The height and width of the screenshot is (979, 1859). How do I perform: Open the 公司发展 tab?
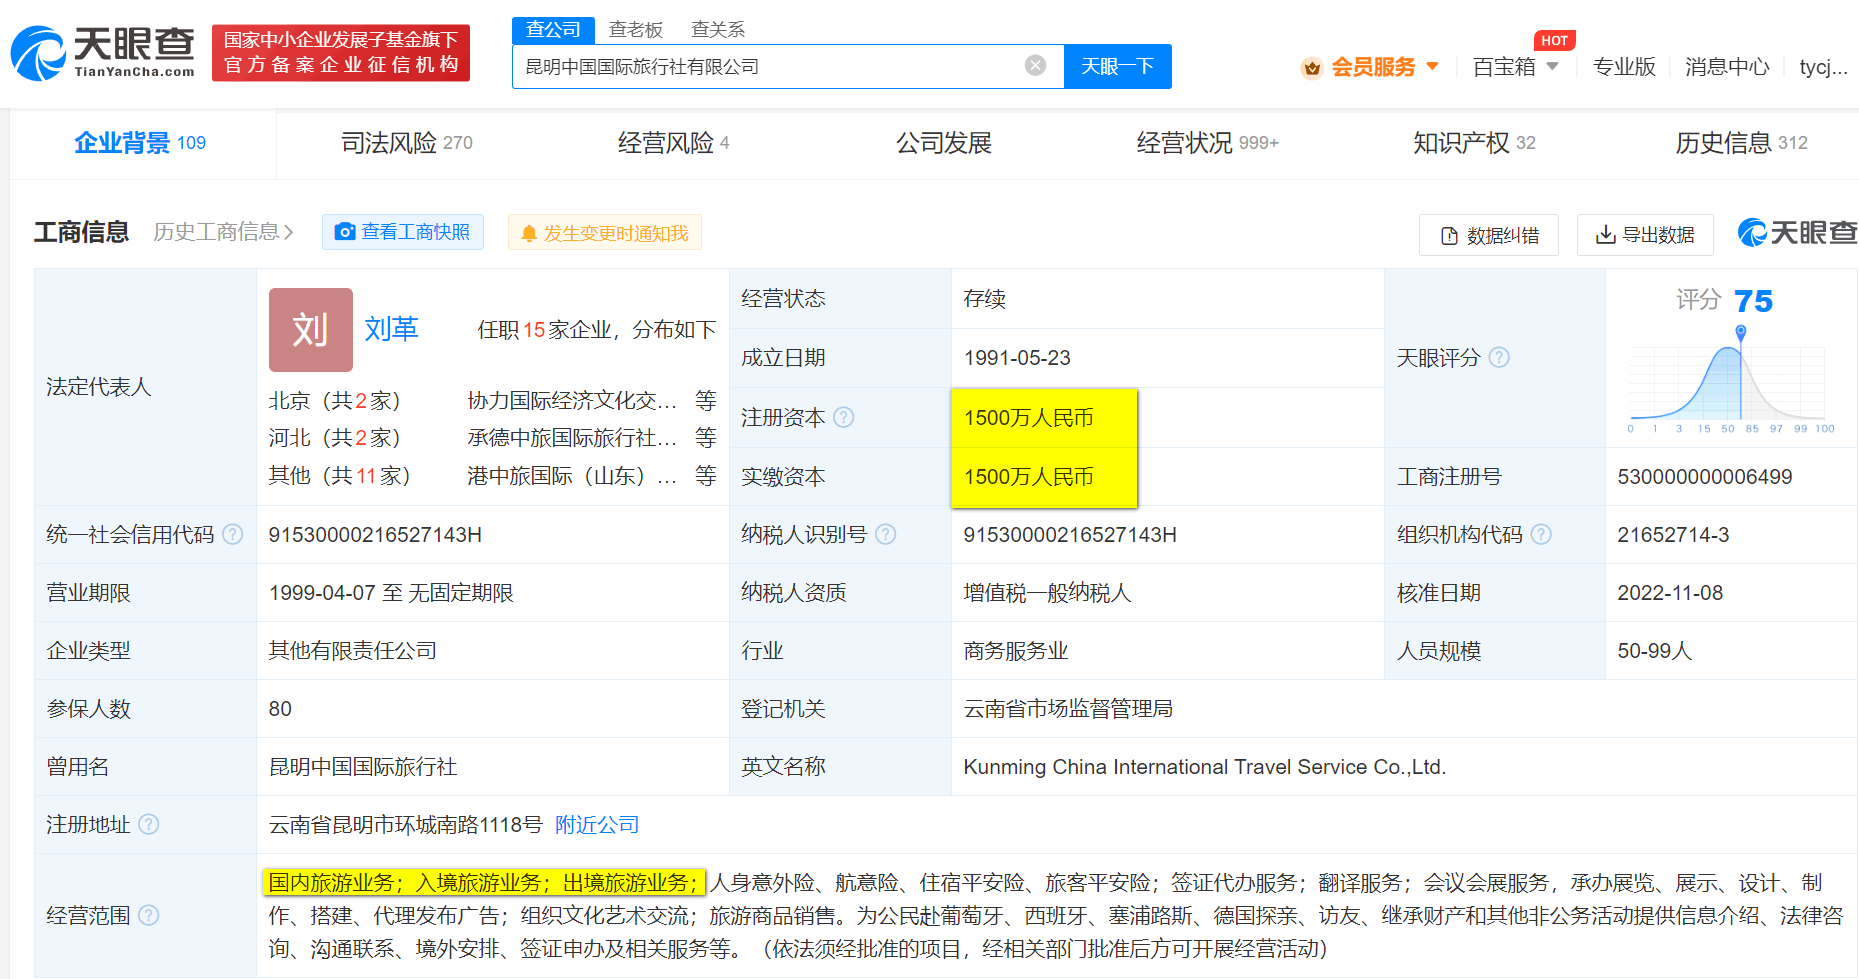(943, 143)
